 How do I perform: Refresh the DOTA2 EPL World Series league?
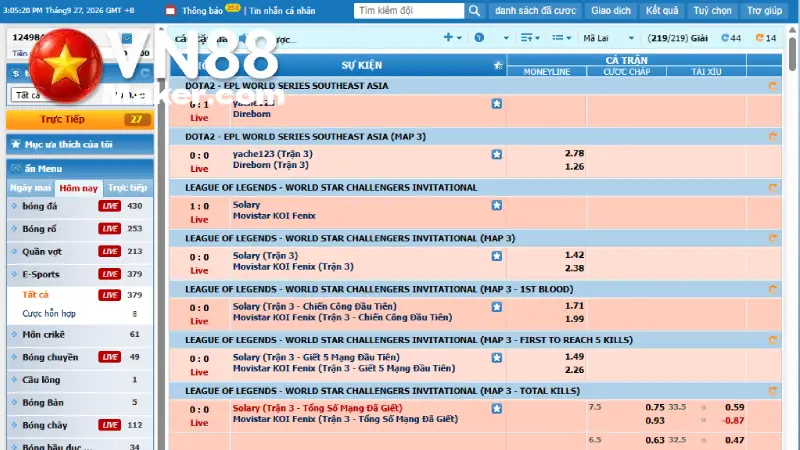pyautogui.click(x=772, y=86)
